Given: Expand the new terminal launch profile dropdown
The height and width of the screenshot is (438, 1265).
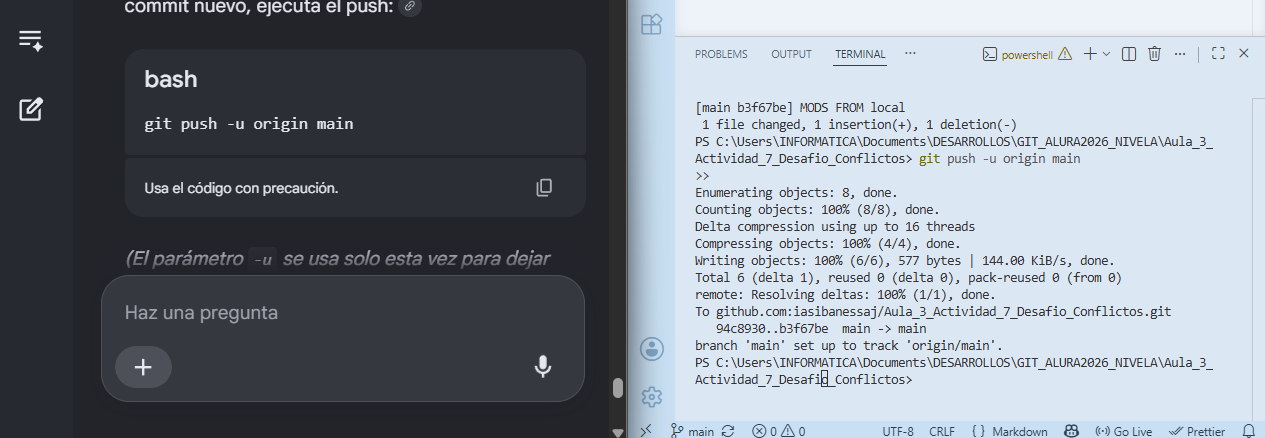Looking at the screenshot, I should click(x=1106, y=54).
